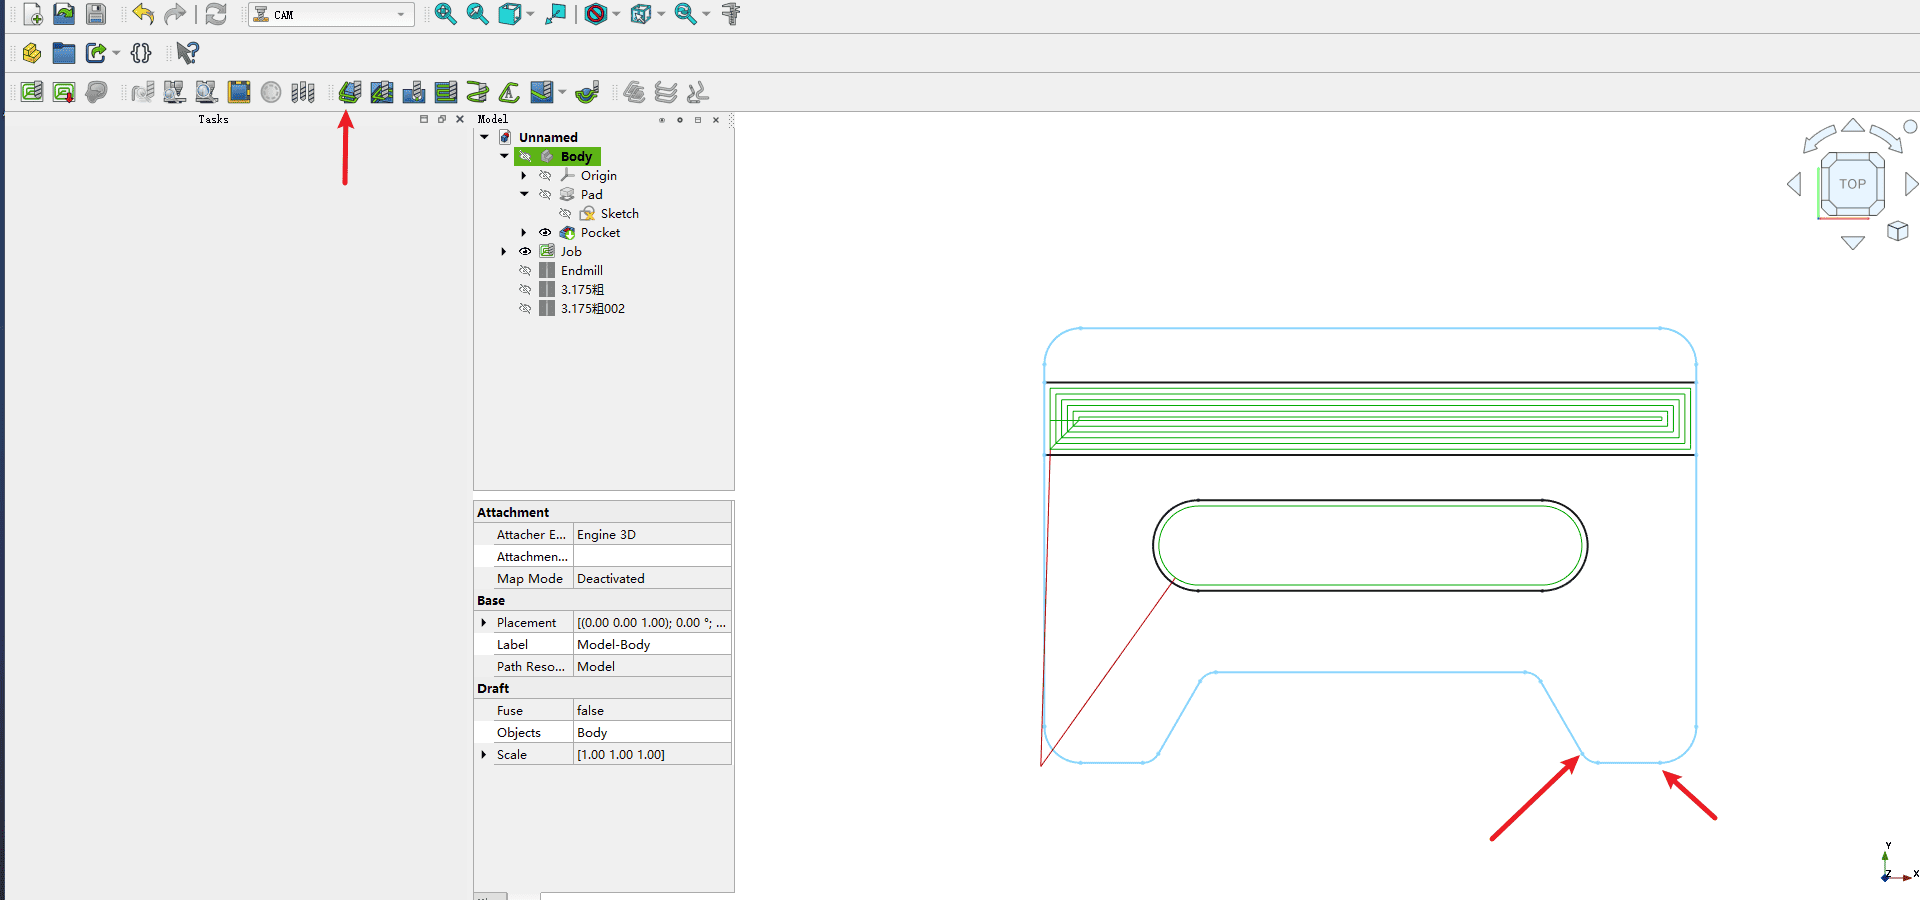Click the Measure caliper icon
The height and width of the screenshot is (900, 1920).
click(x=731, y=14)
